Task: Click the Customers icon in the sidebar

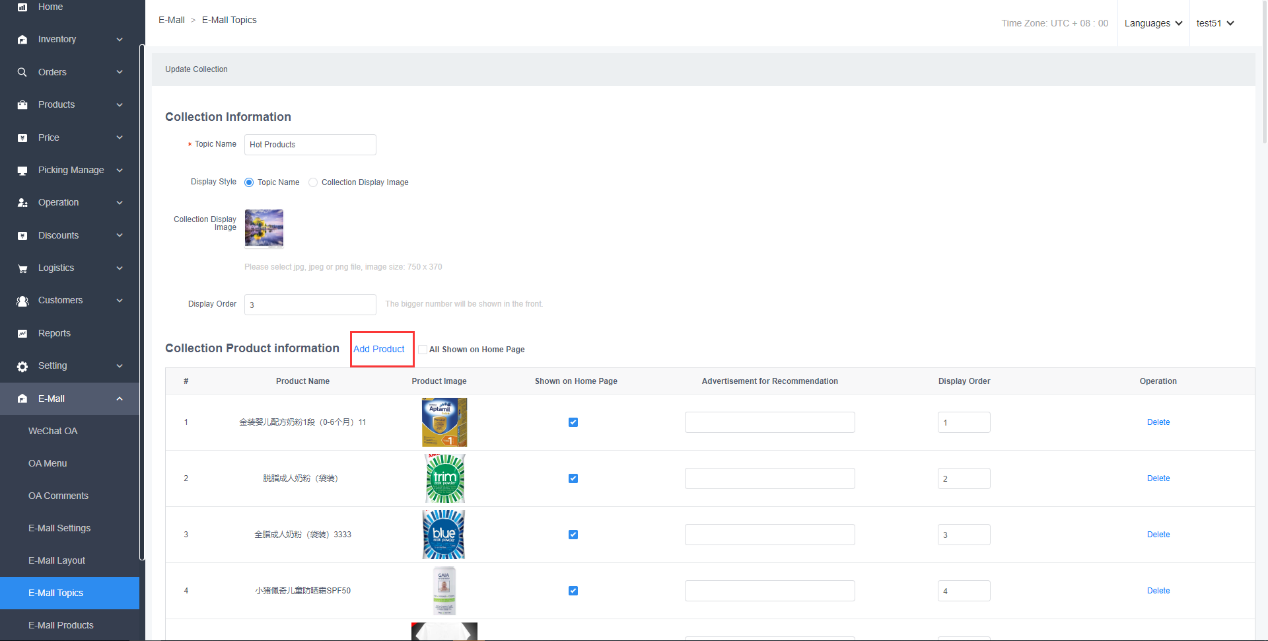Action: 22,301
